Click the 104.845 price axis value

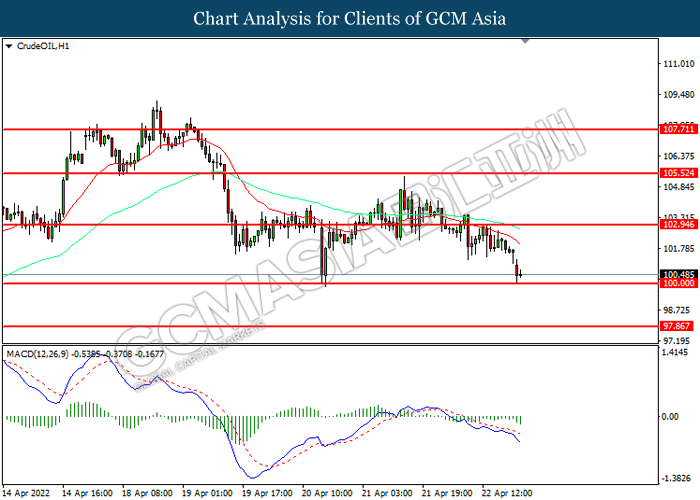(679, 187)
